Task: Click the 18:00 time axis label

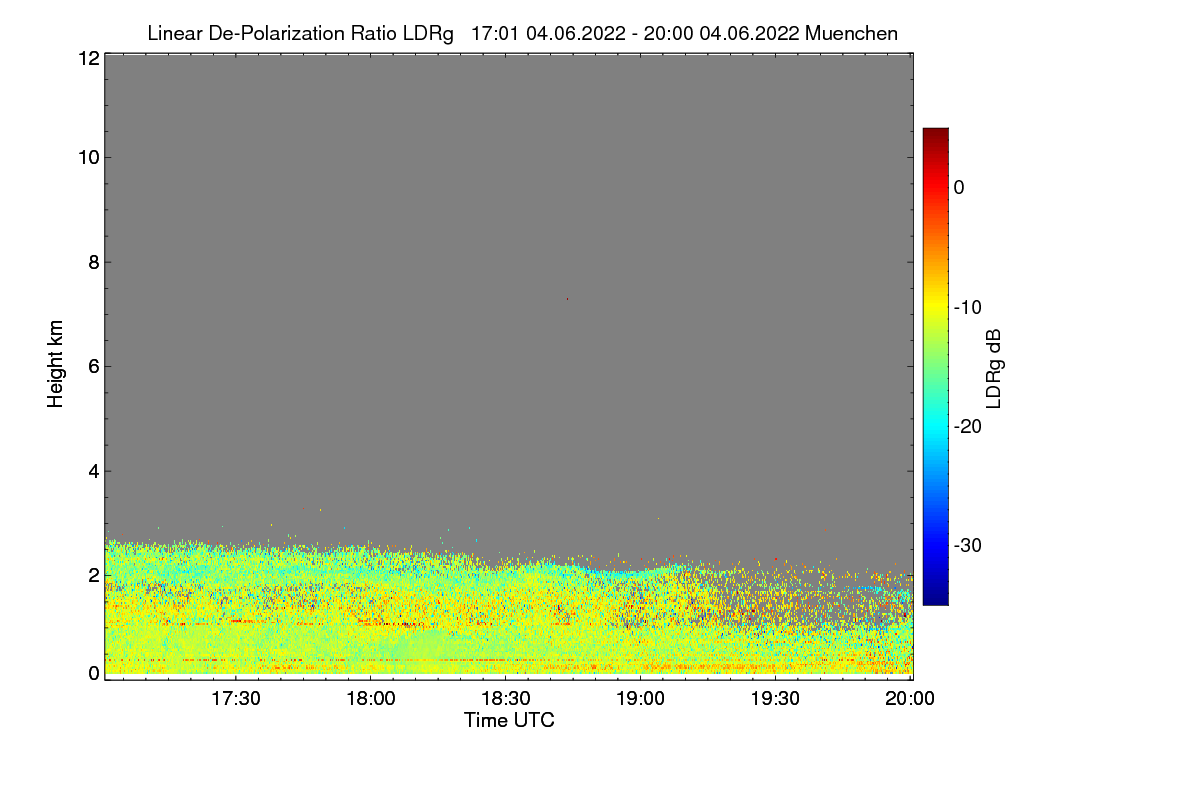Action: pos(370,700)
